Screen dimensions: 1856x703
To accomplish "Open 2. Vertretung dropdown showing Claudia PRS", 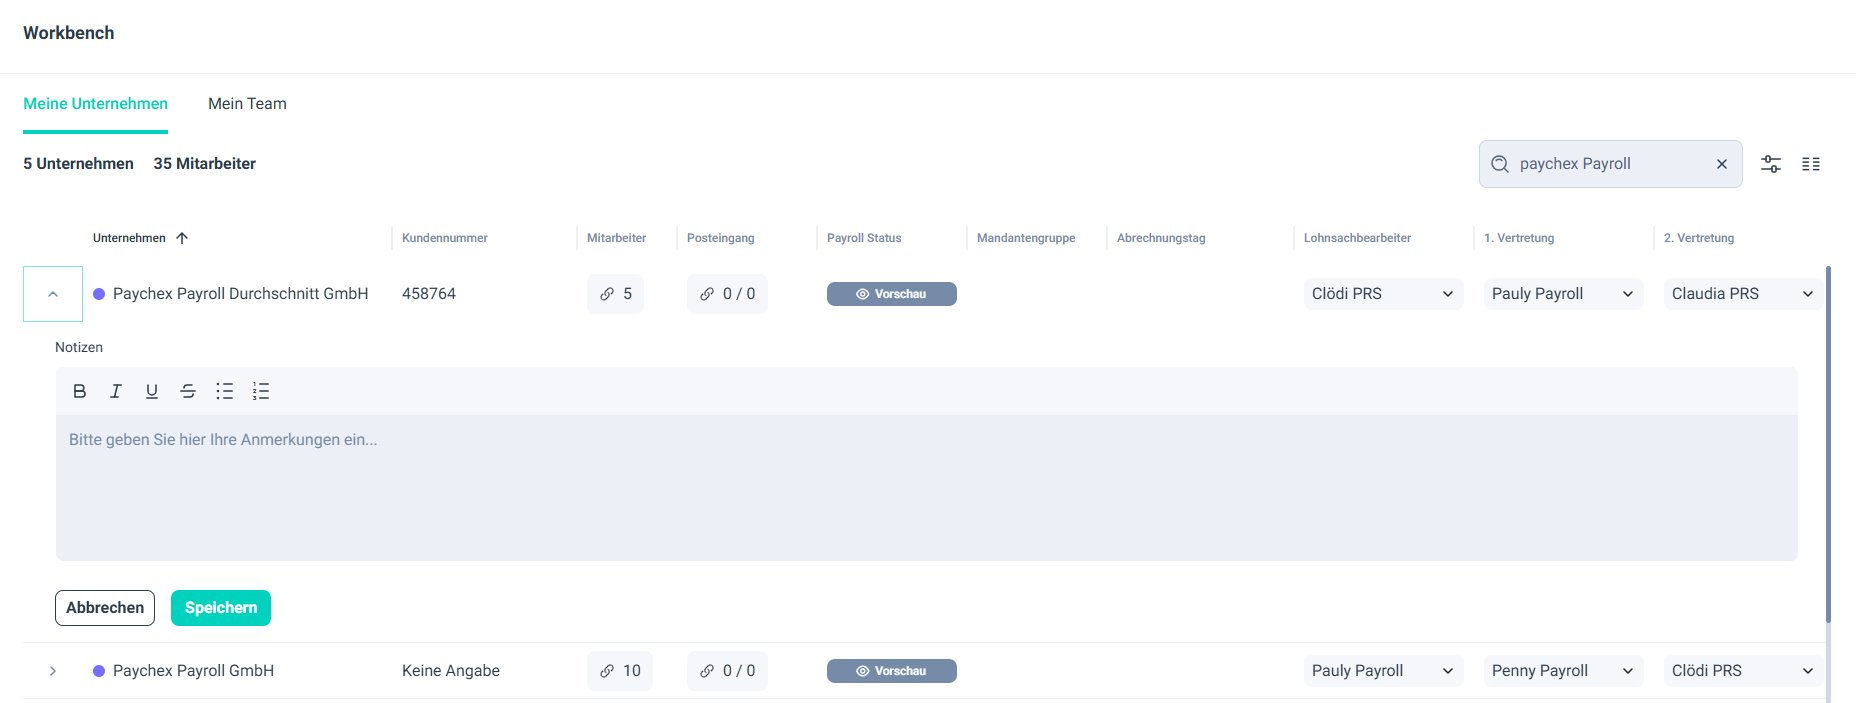I will tap(1741, 294).
